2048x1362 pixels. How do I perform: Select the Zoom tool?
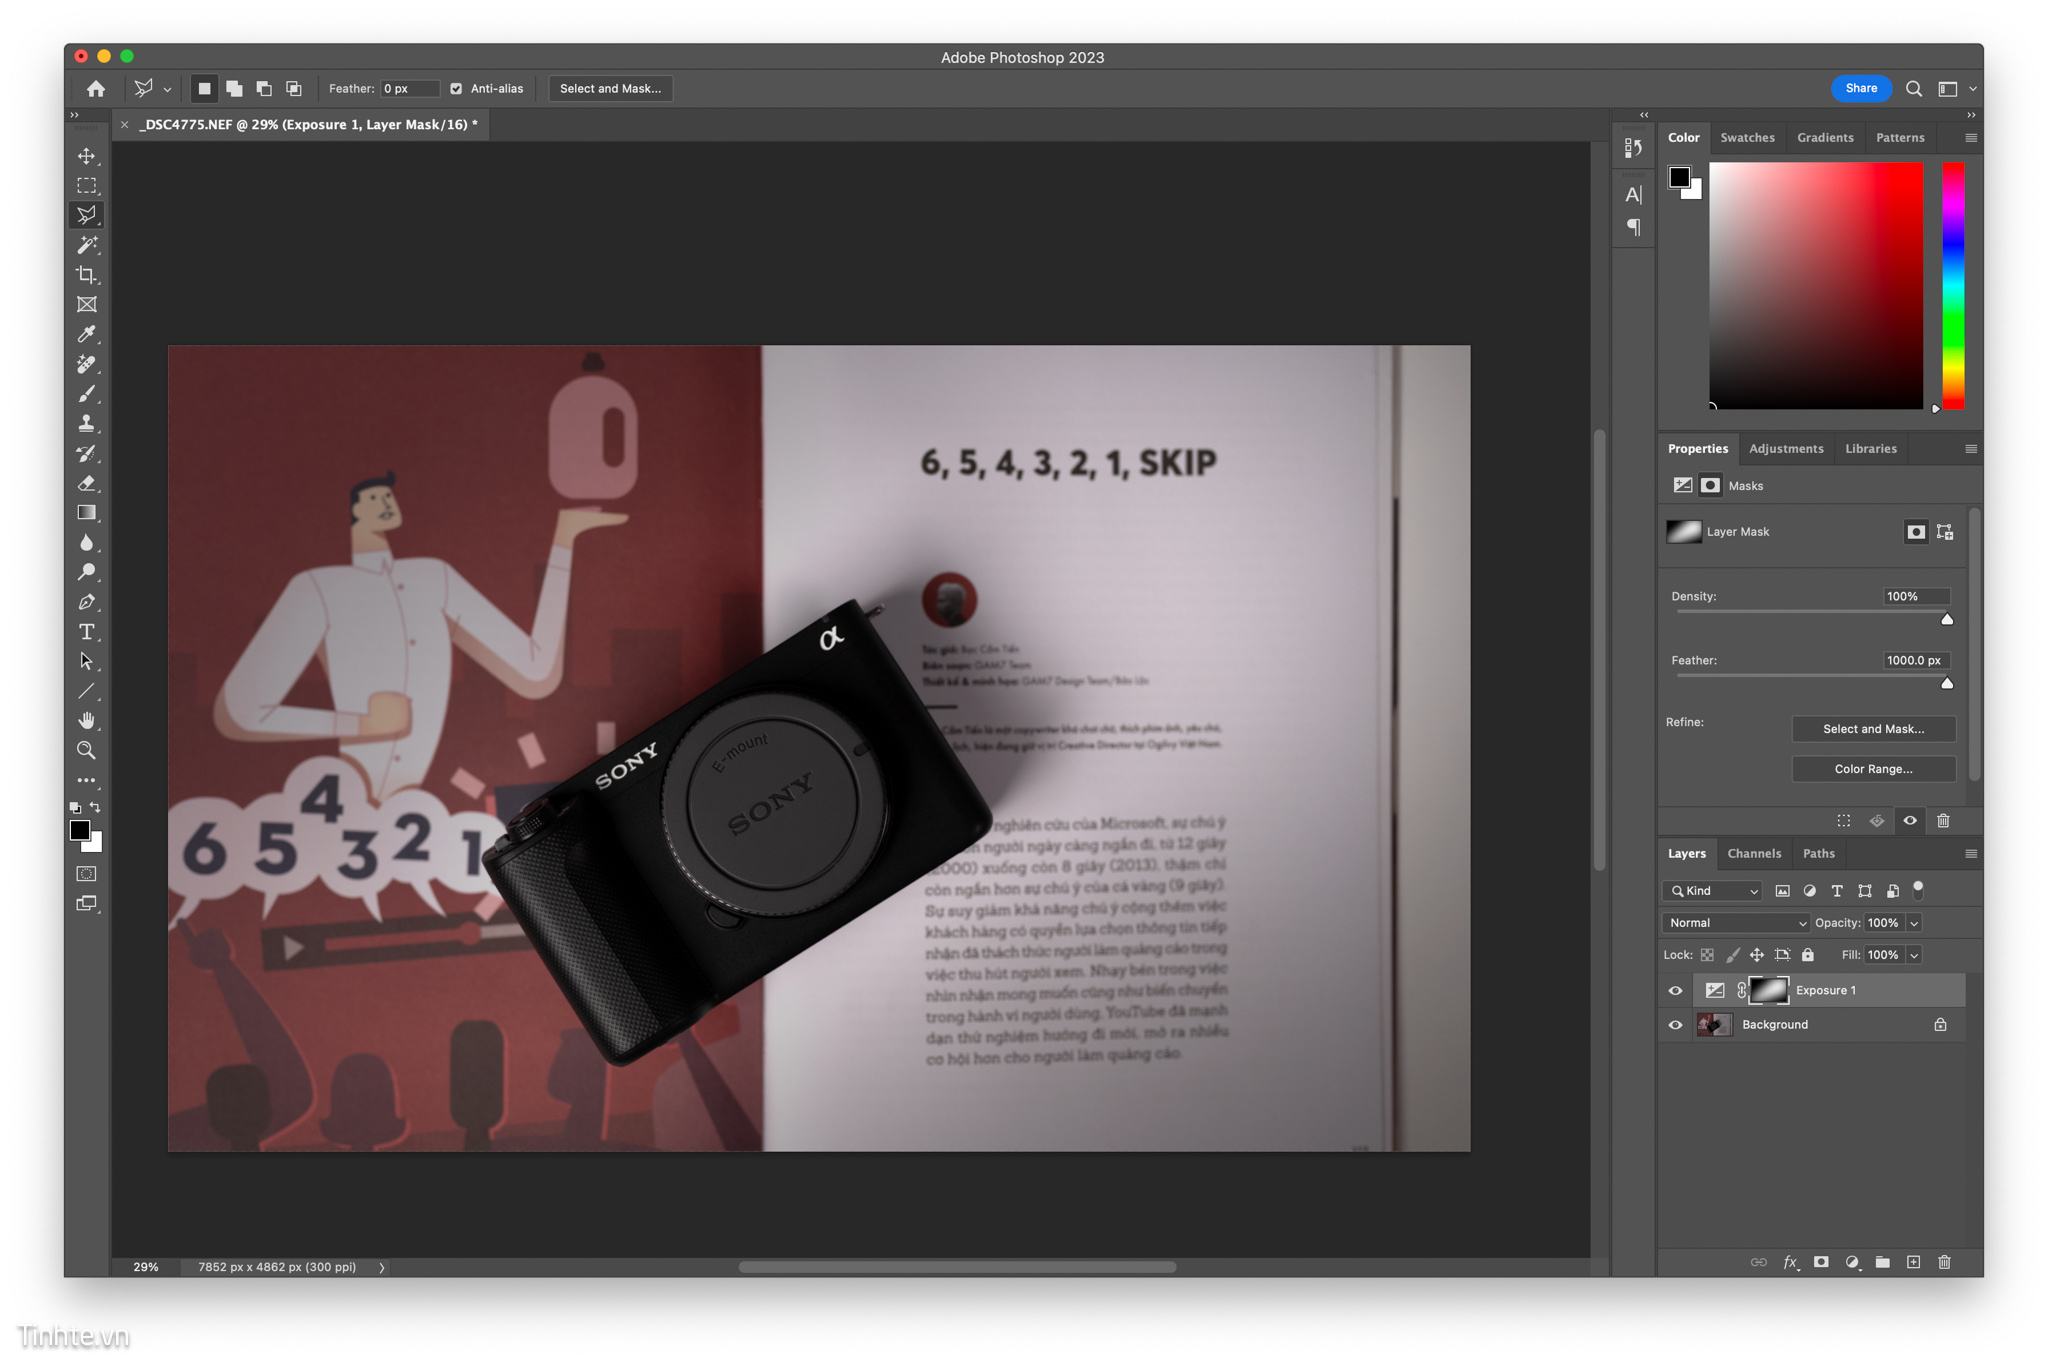click(x=87, y=750)
